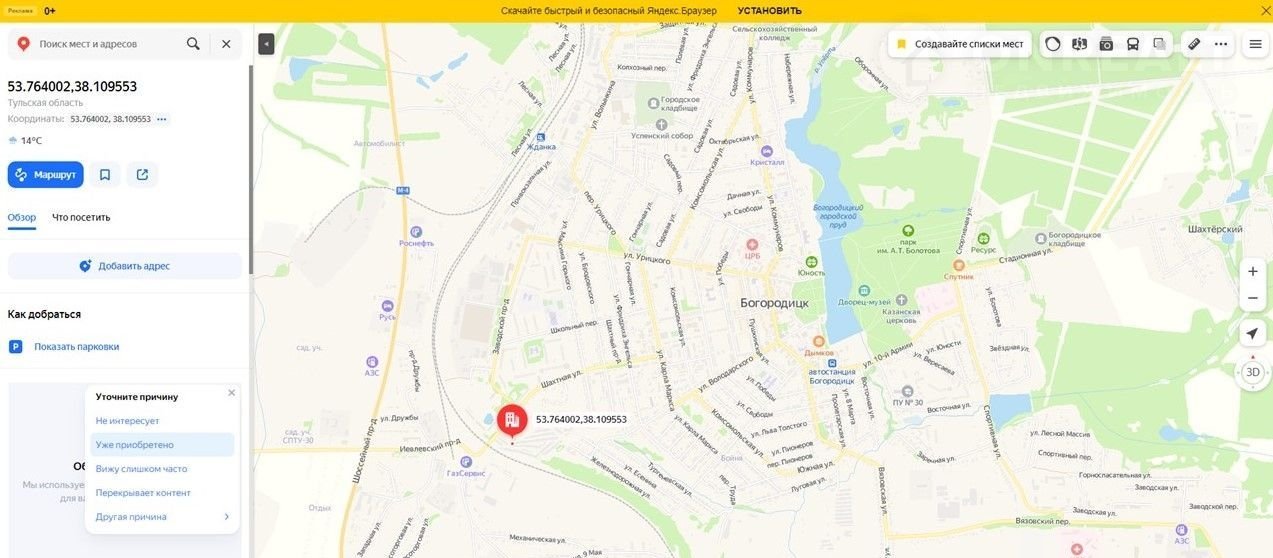This screenshot has height=558, width=1273.
Task: Click the search magnifier icon
Action: [193, 44]
